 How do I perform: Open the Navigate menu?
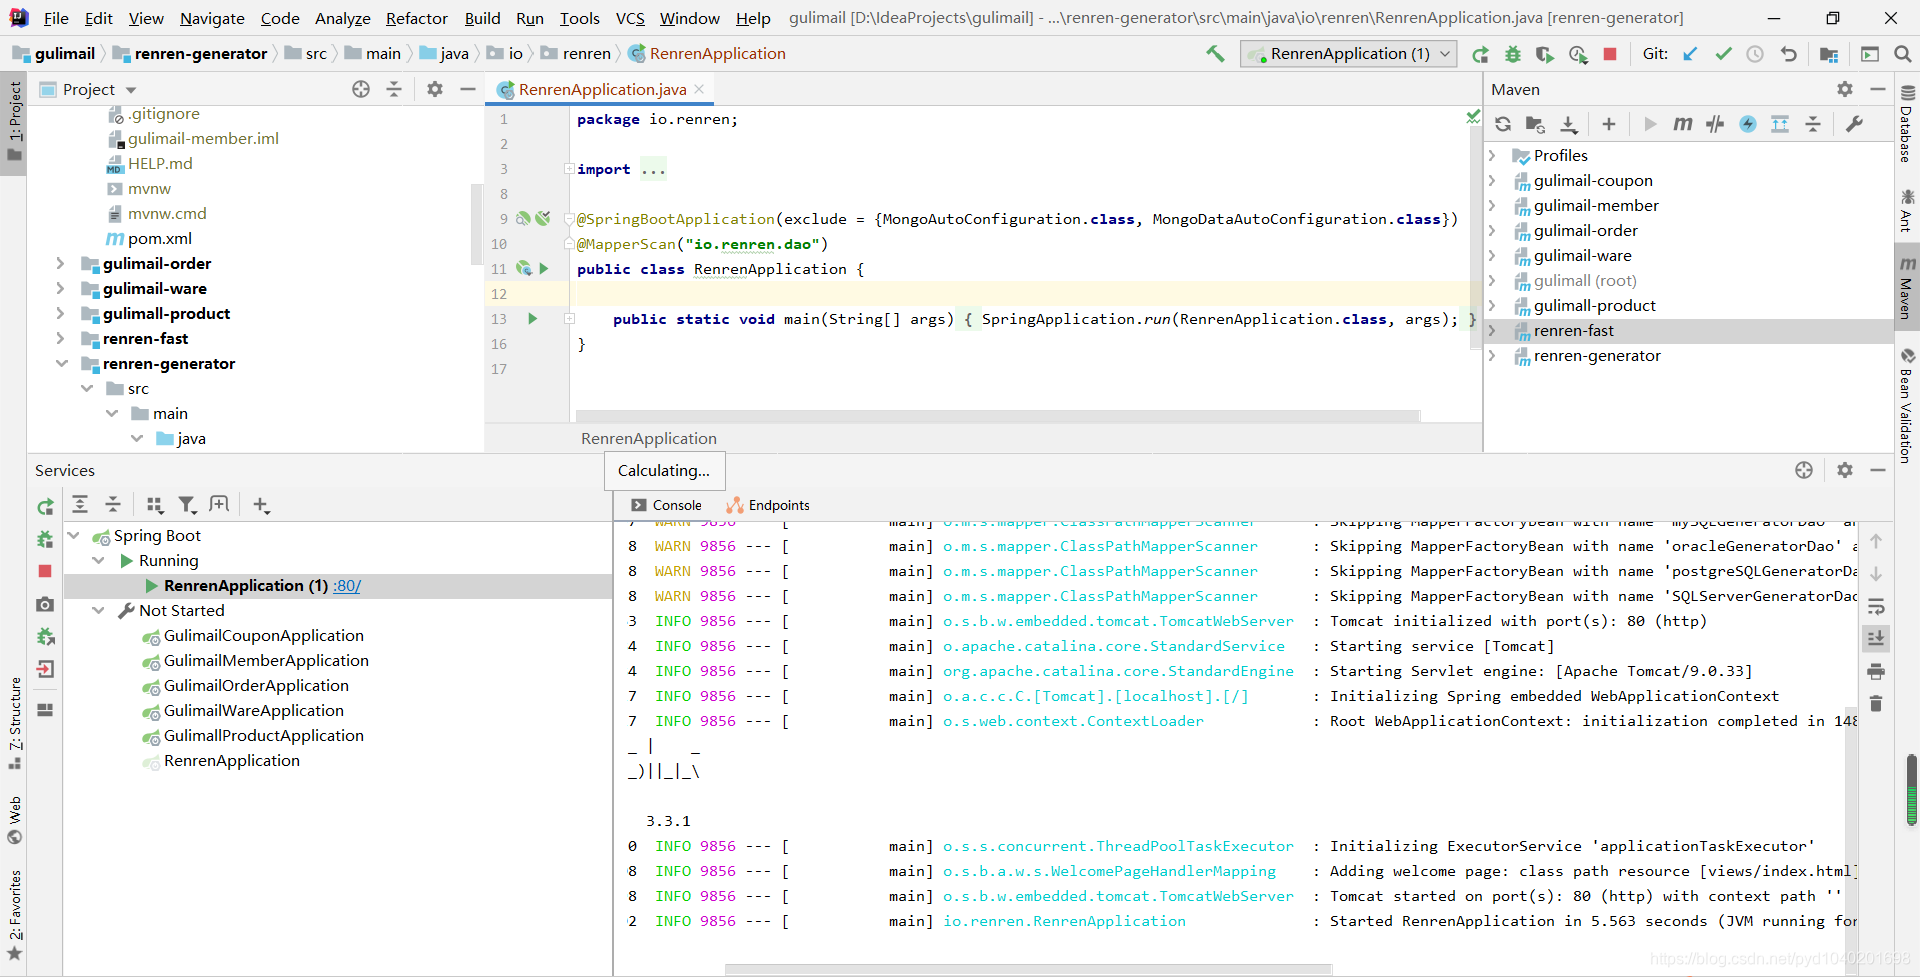(212, 18)
